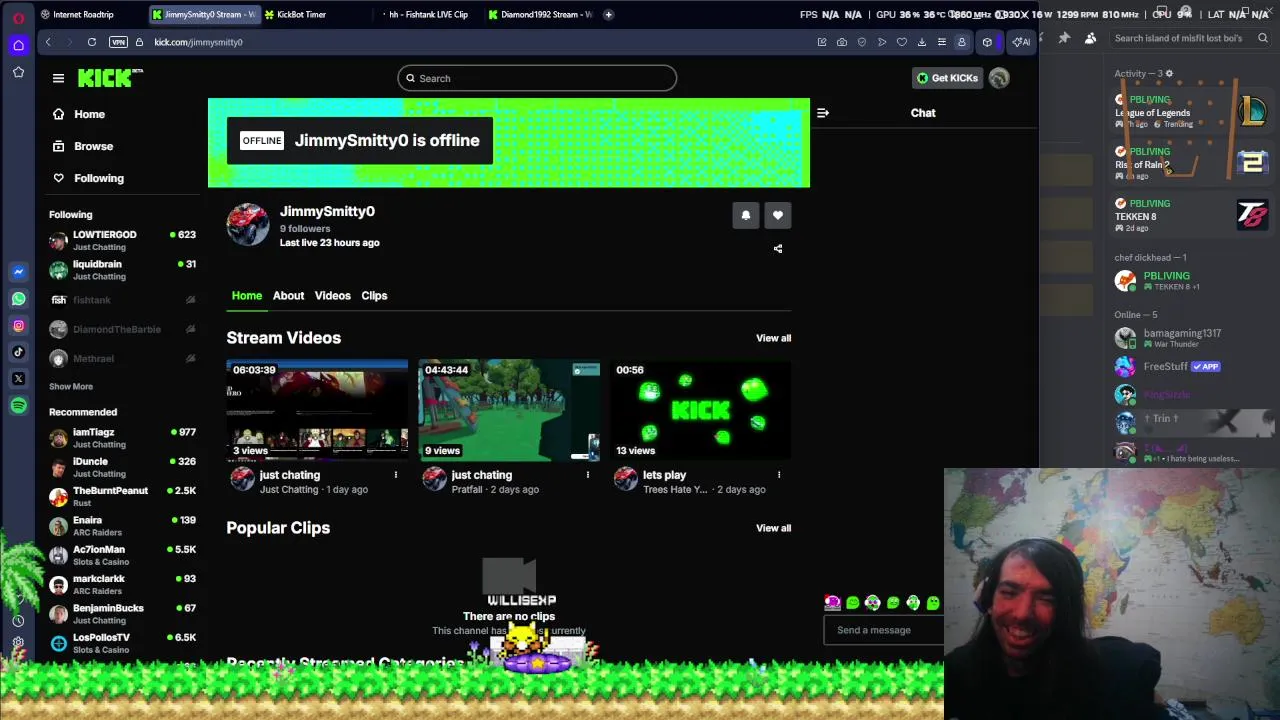Open the Kick sidebar hamburger menu
The image size is (1280, 720).
click(x=58, y=78)
